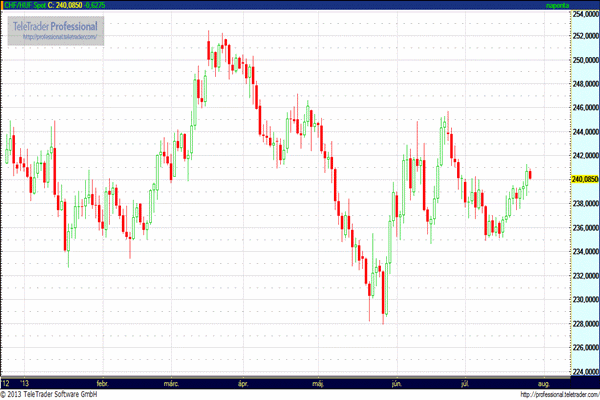Click the 'ápr.' date axis label

pyautogui.click(x=241, y=383)
